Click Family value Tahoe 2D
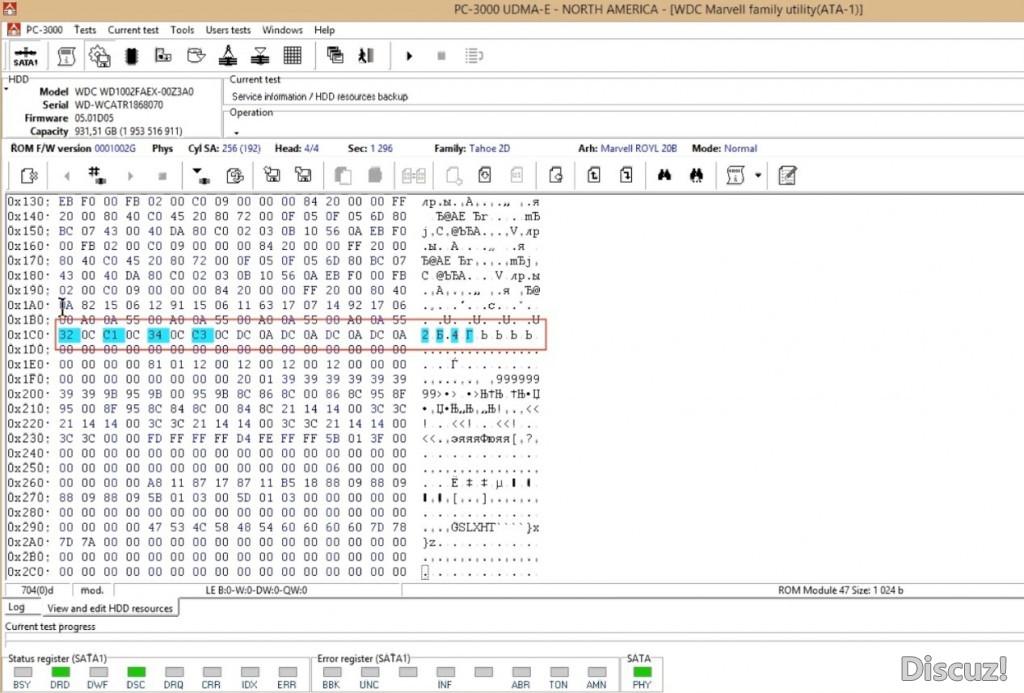 pyautogui.click(x=489, y=148)
